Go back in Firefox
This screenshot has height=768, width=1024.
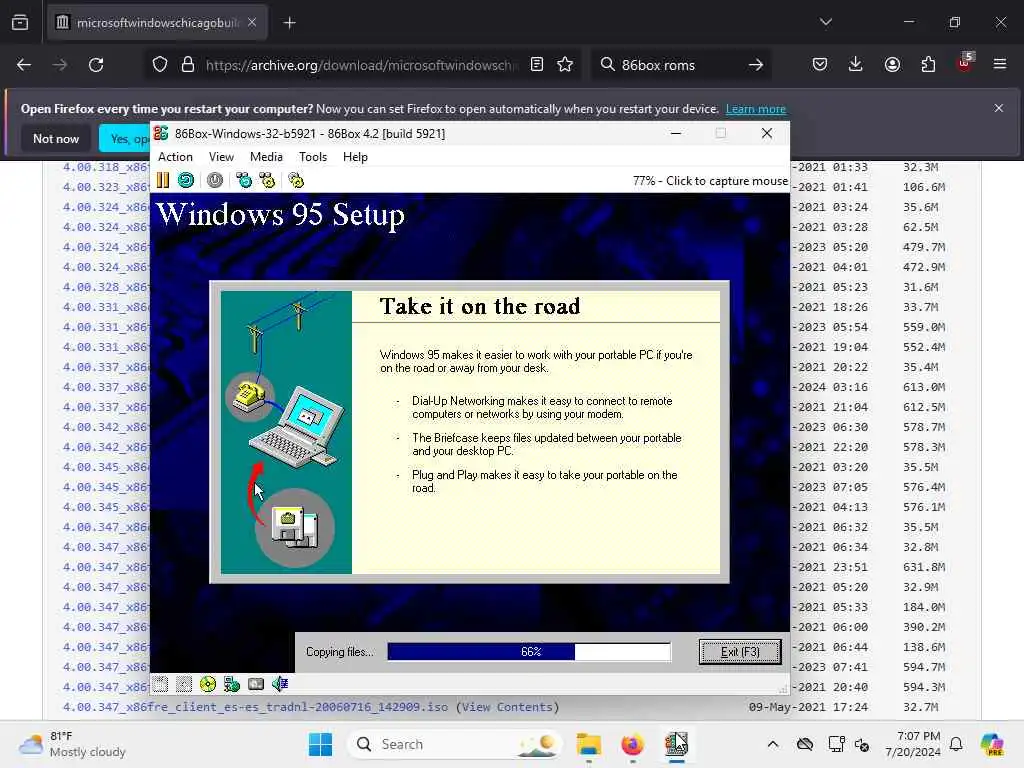click(x=24, y=65)
